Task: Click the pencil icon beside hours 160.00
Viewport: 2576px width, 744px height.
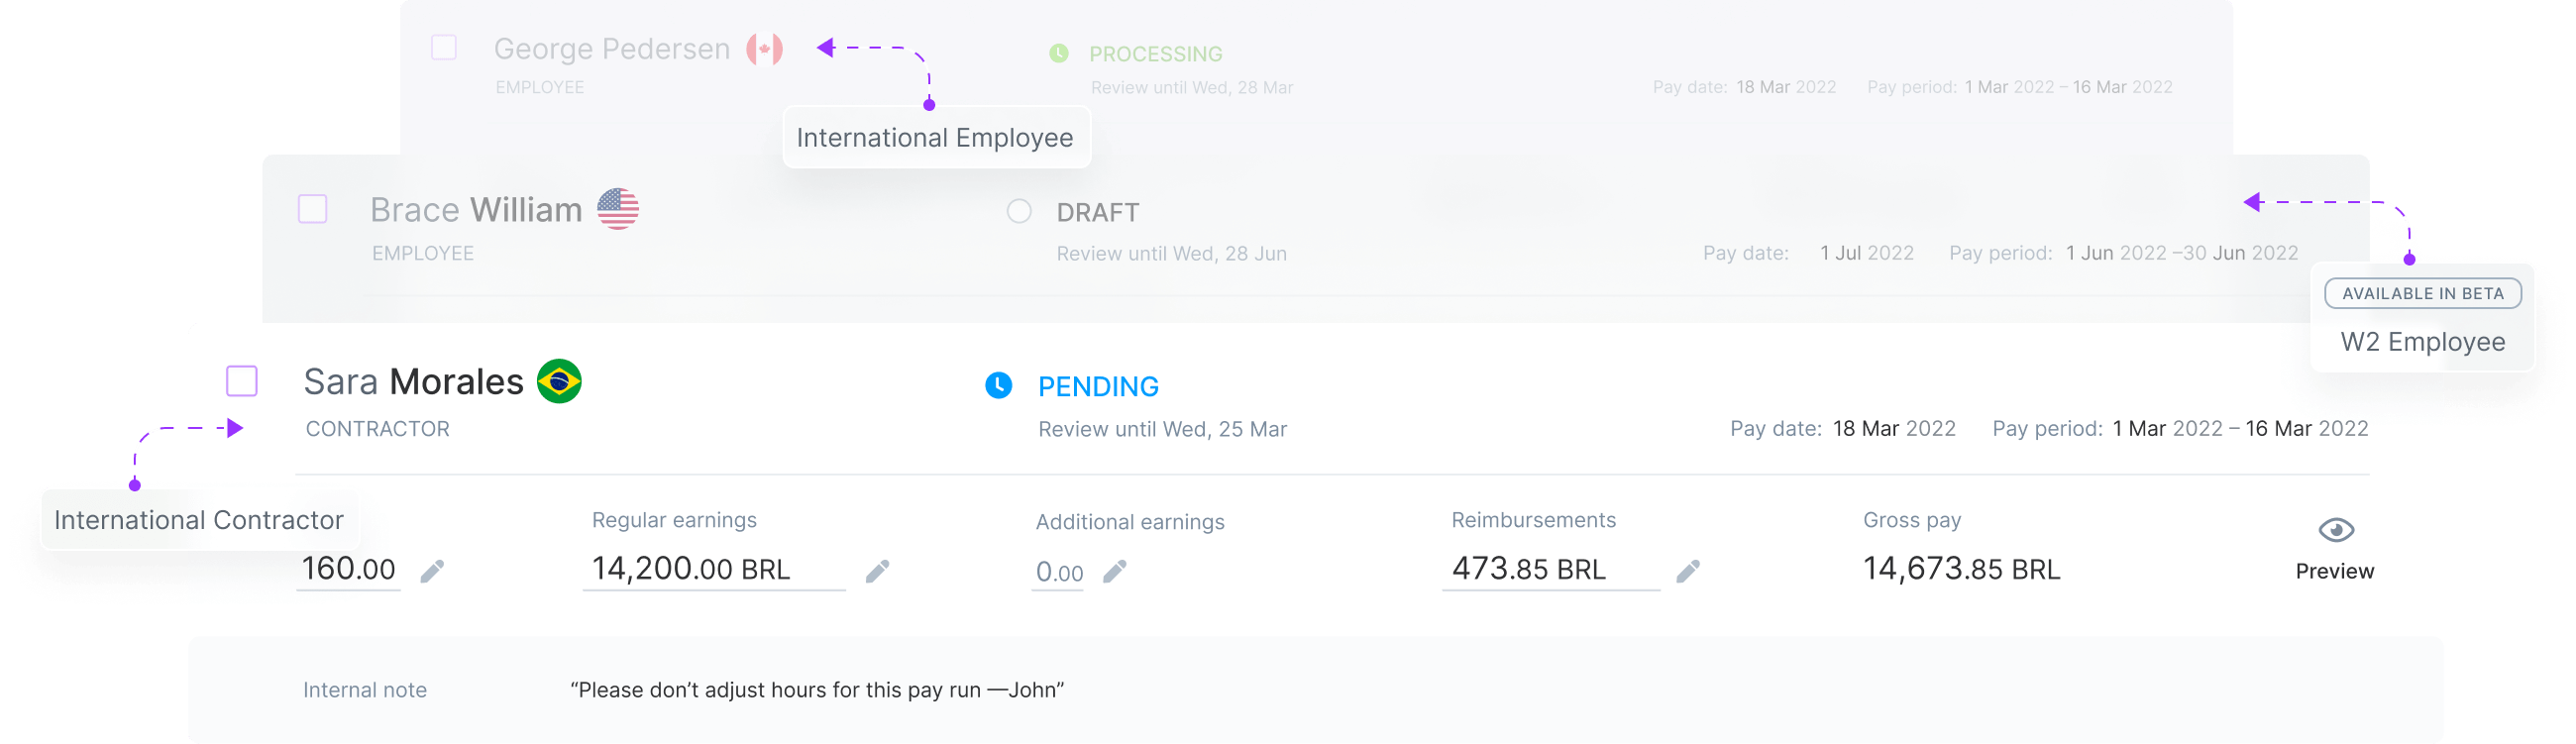Action: click(x=432, y=571)
